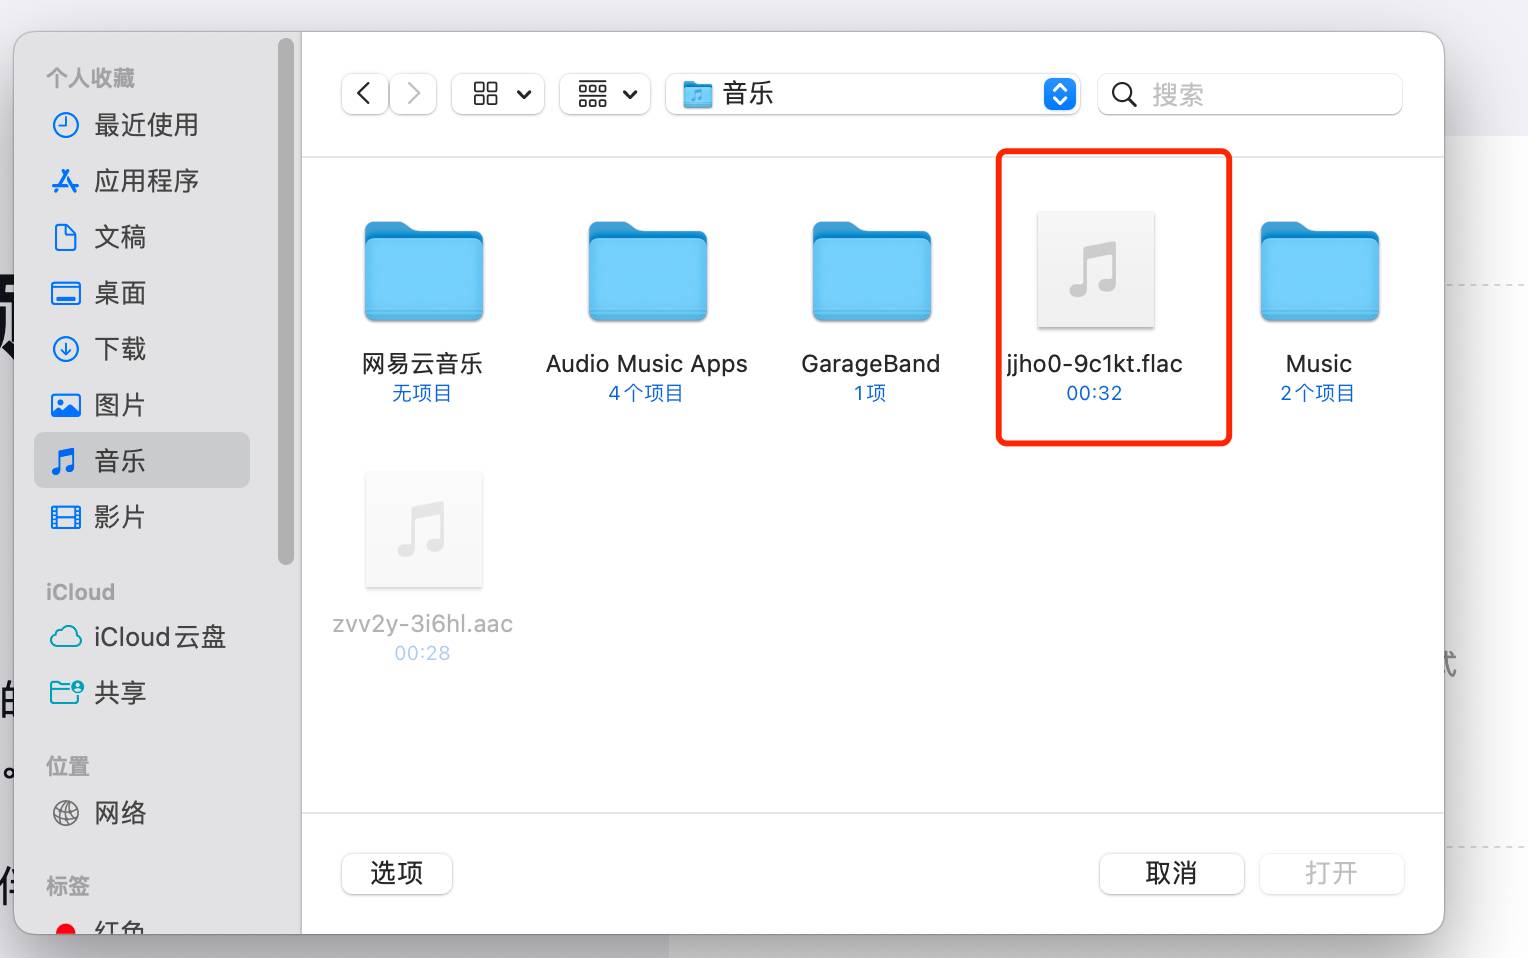Click the Audio Music Apps label
The image size is (1528, 958).
tap(647, 364)
